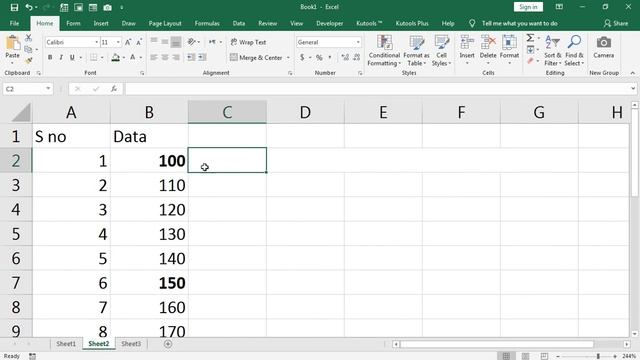Viewport: 640px width, 360px height.
Task: Click the Fill Color paint bucket
Action: tap(116, 58)
